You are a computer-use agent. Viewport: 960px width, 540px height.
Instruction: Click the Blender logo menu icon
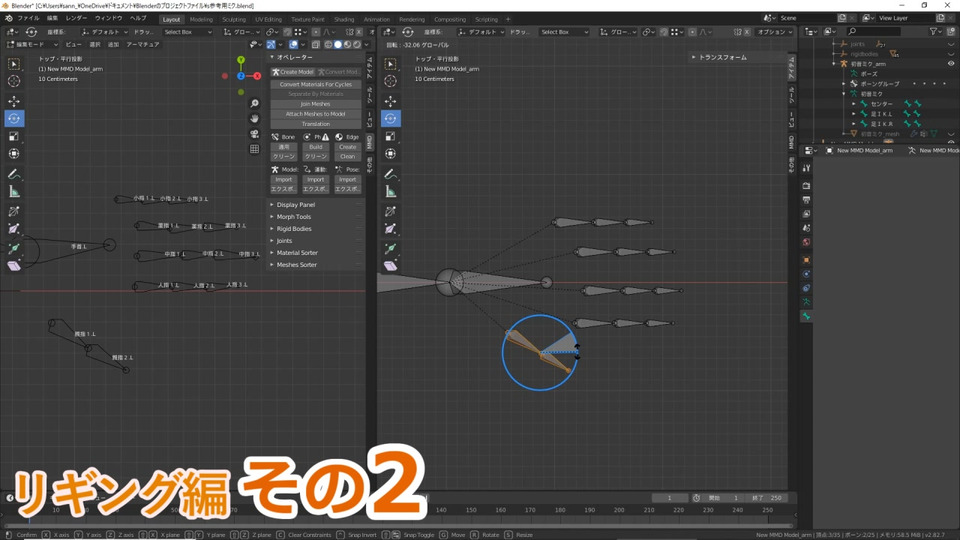(8, 18)
